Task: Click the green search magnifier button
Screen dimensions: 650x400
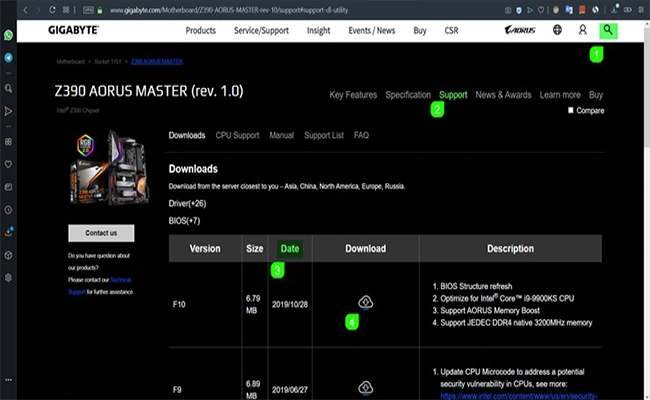Action: (608, 31)
